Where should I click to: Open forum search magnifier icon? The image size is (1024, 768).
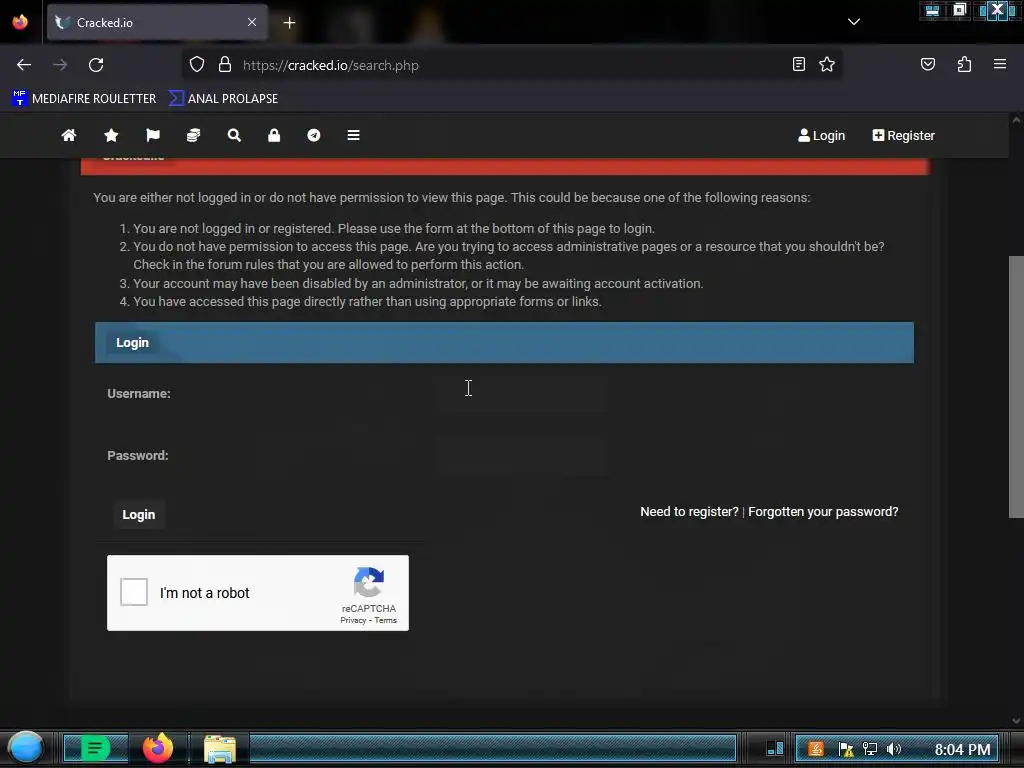coord(234,135)
